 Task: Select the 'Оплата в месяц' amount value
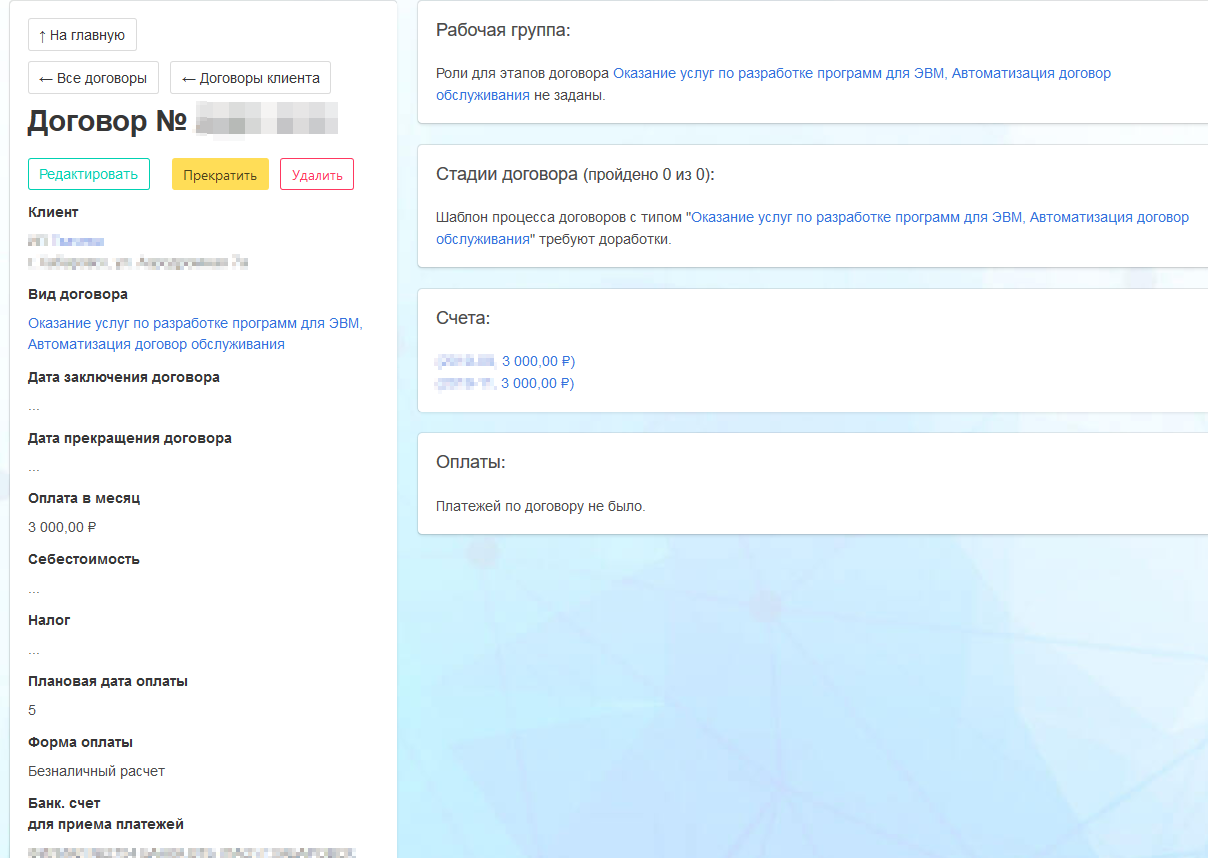62,527
